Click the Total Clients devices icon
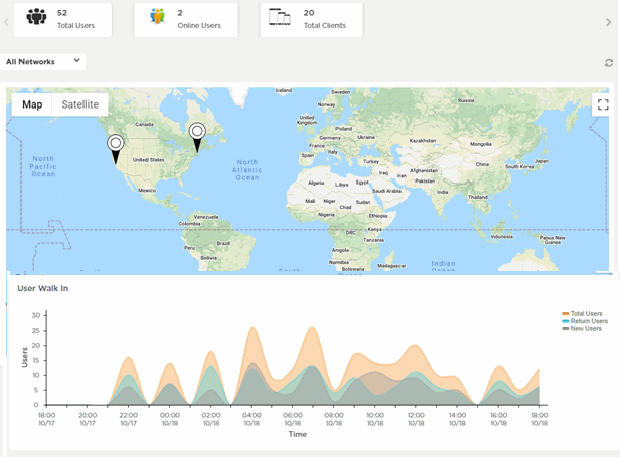This screenshot has height=457, width=620. [x=281, y=17]
